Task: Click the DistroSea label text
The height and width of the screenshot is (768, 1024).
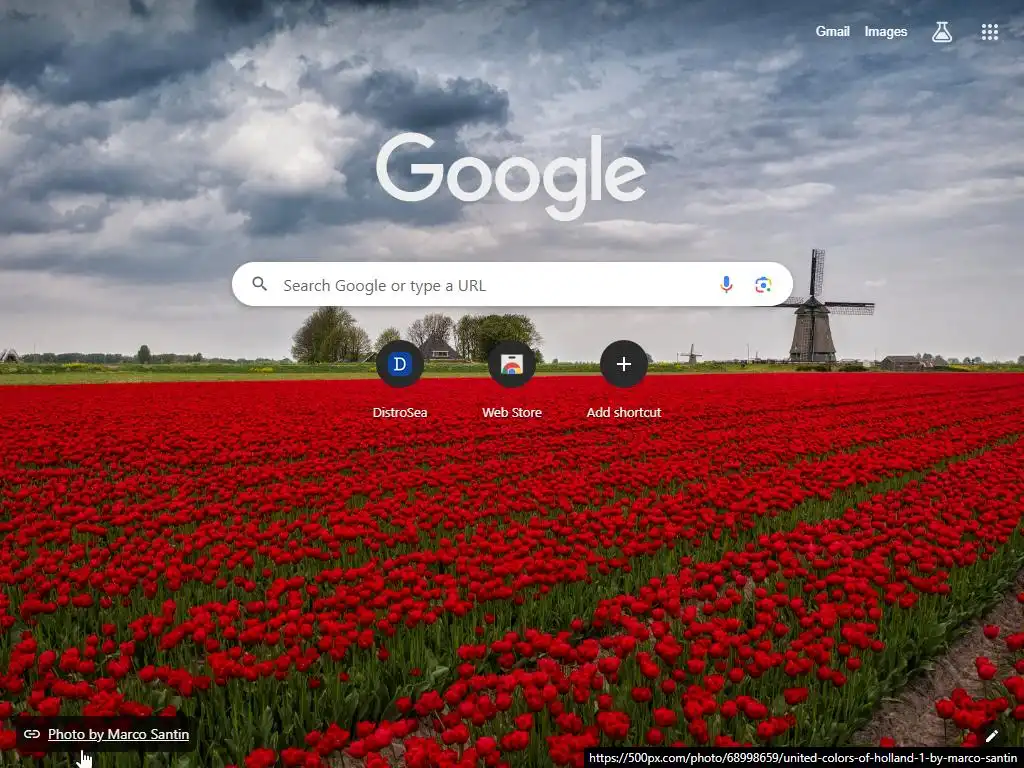Action: (x=400, y=413)
